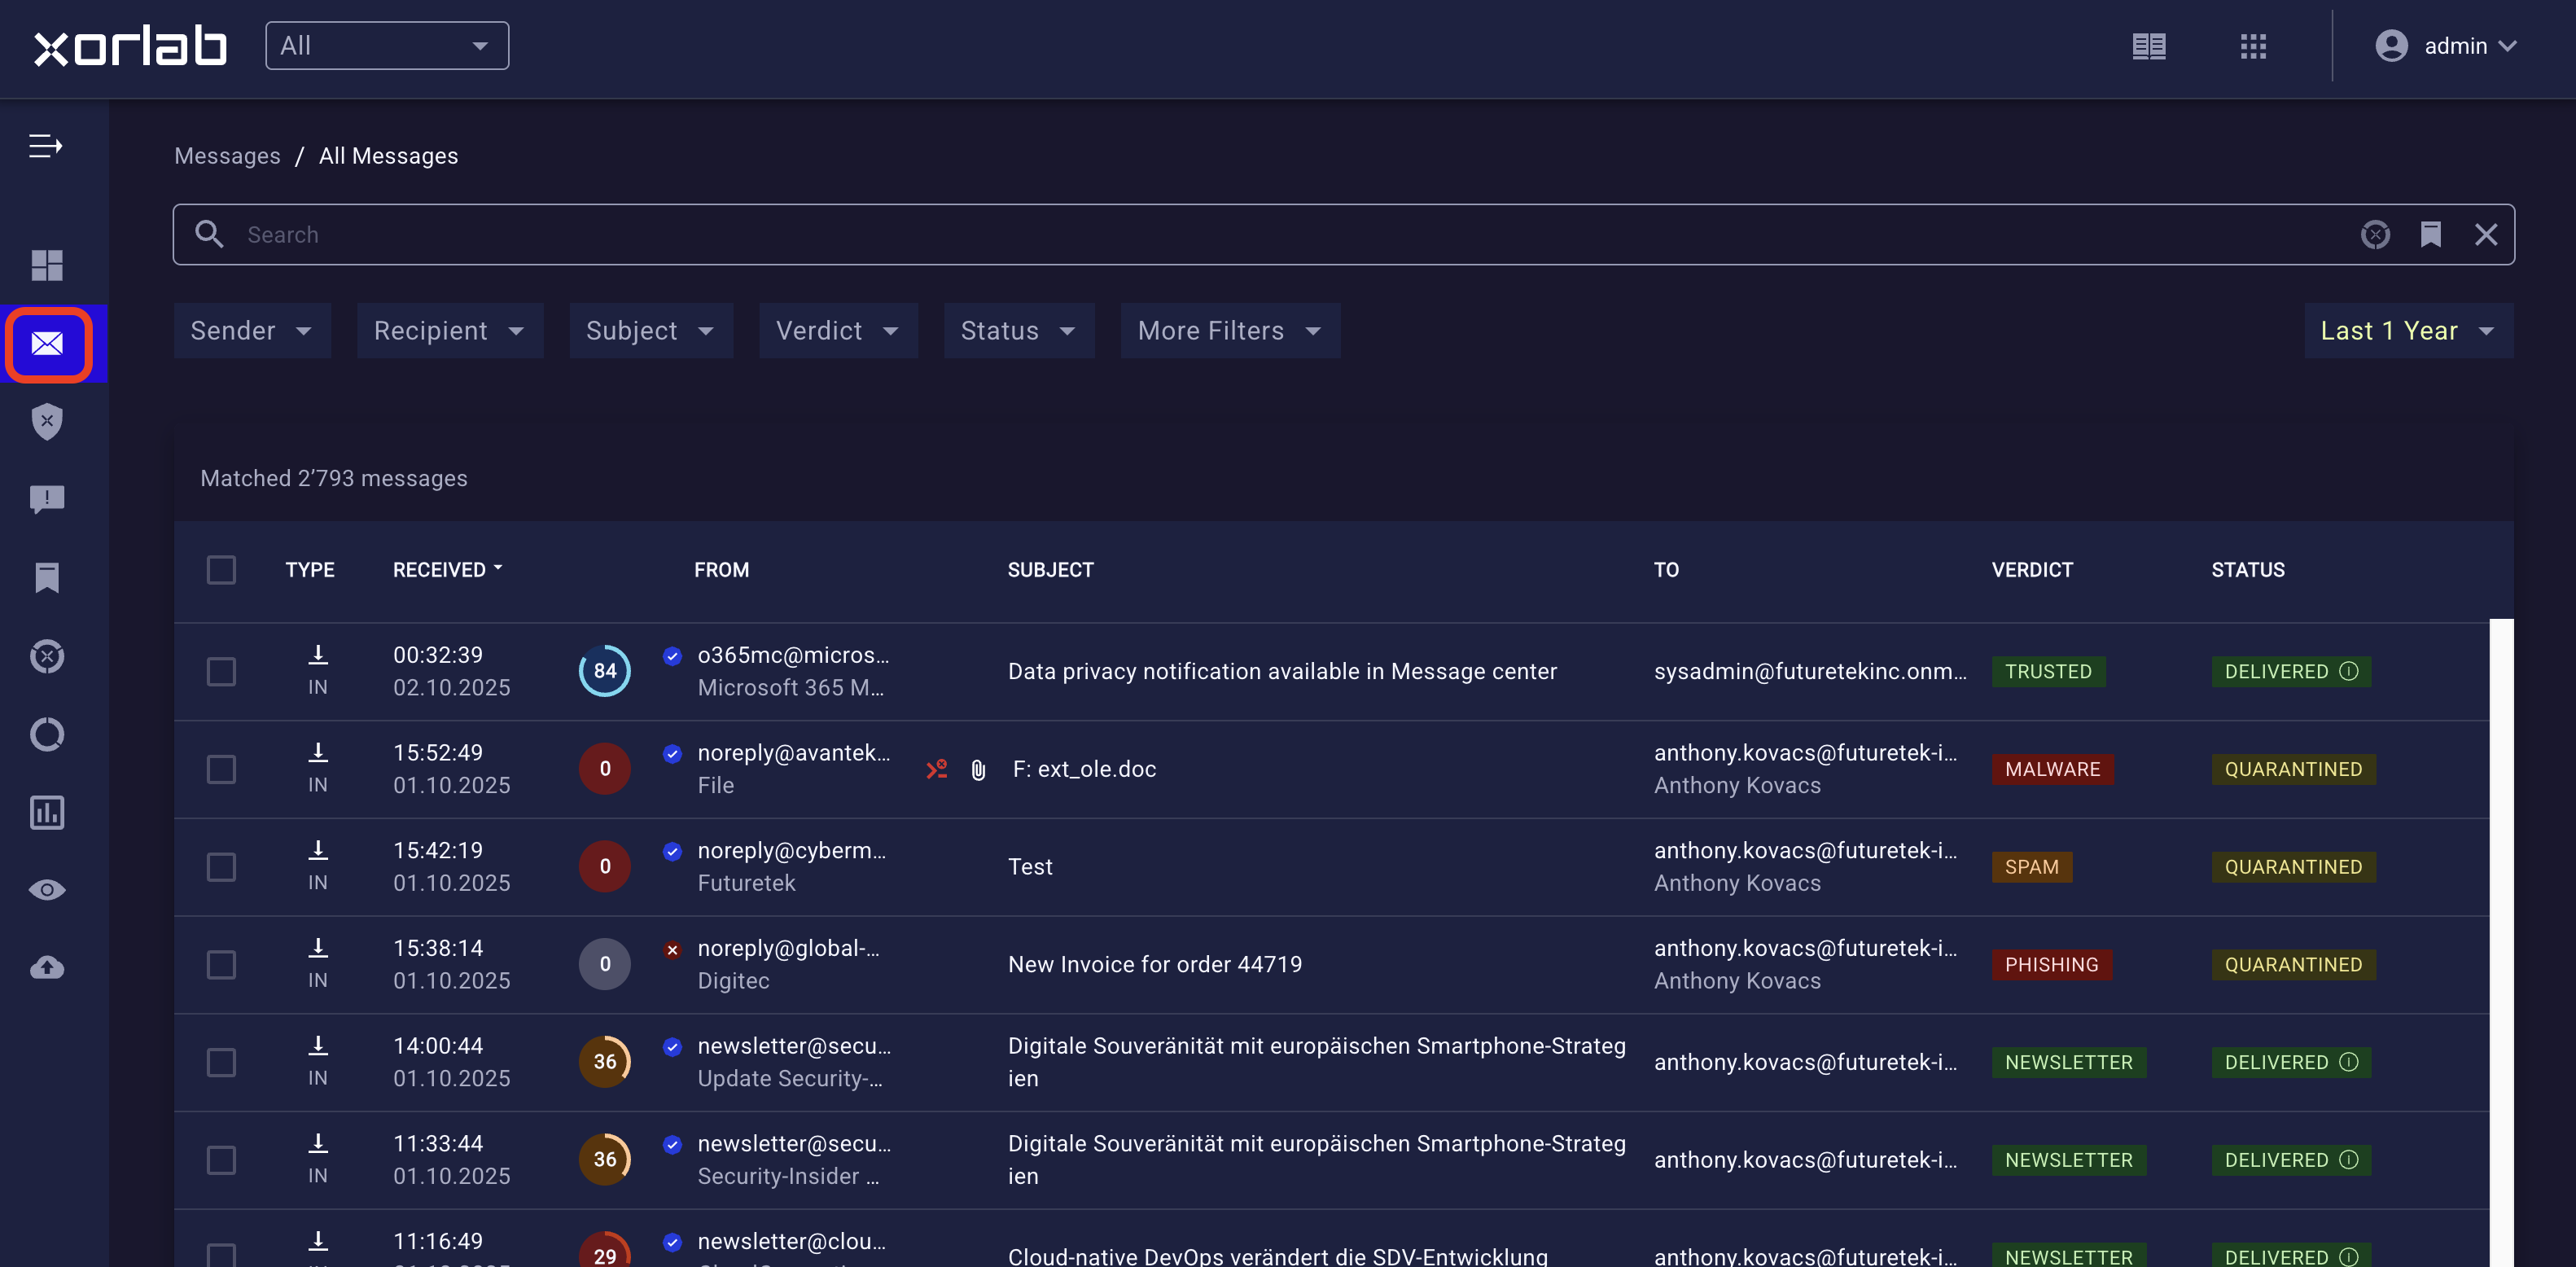Viewport: 2576px width, 1267px height.
Task: Open the apps grid icon in header
Action: (2253, 46)
